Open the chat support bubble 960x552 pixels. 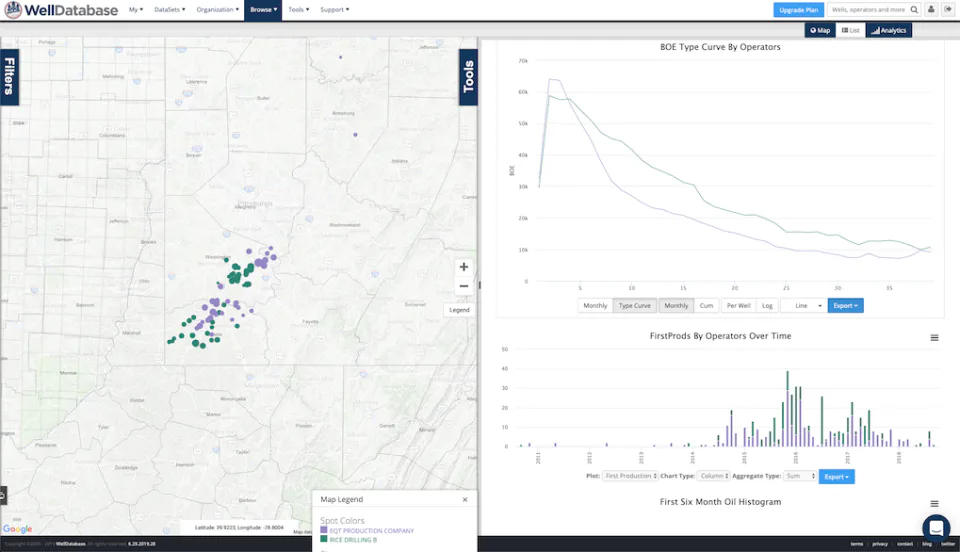pos(936,527)
